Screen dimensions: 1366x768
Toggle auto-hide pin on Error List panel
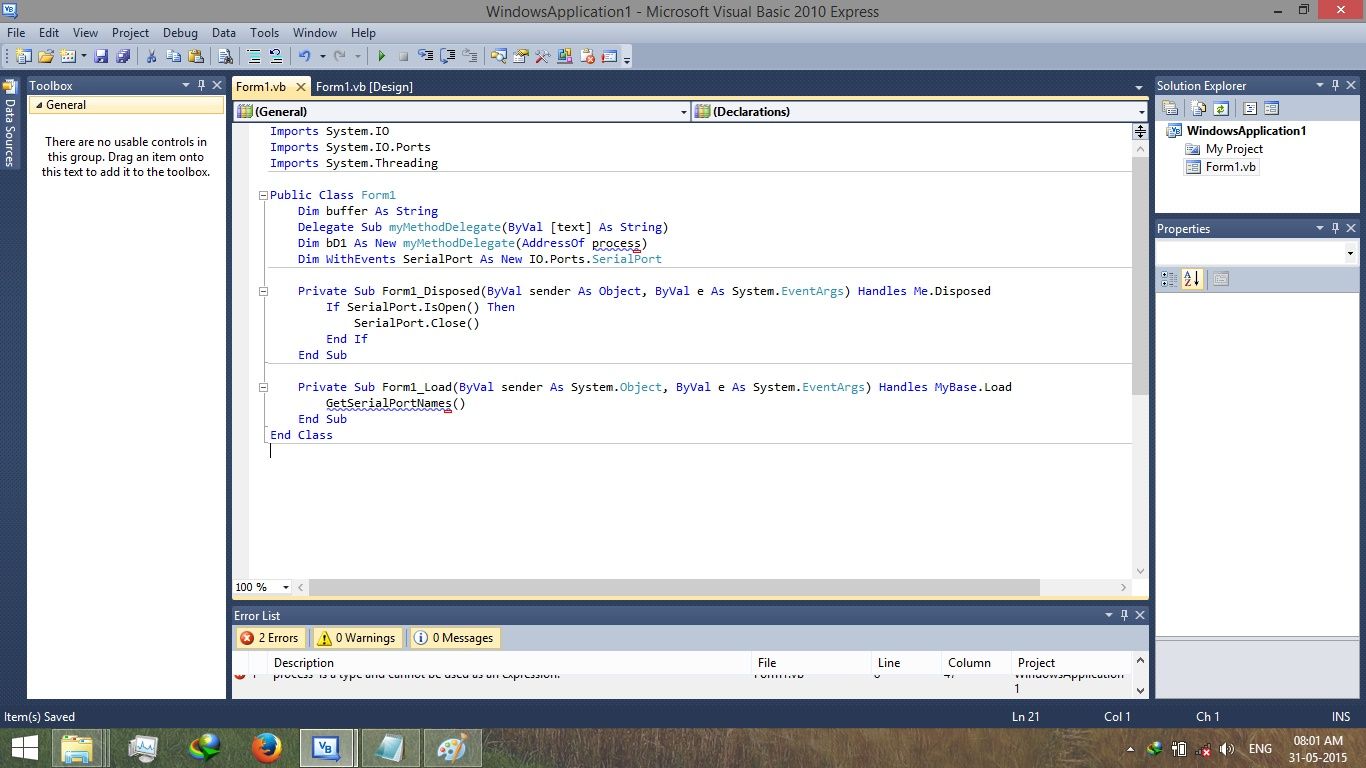tap(1123, 615)
